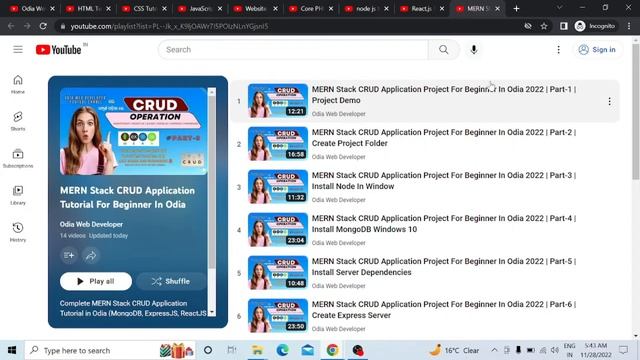Switch to the JavaScript tab

[200, 9]
